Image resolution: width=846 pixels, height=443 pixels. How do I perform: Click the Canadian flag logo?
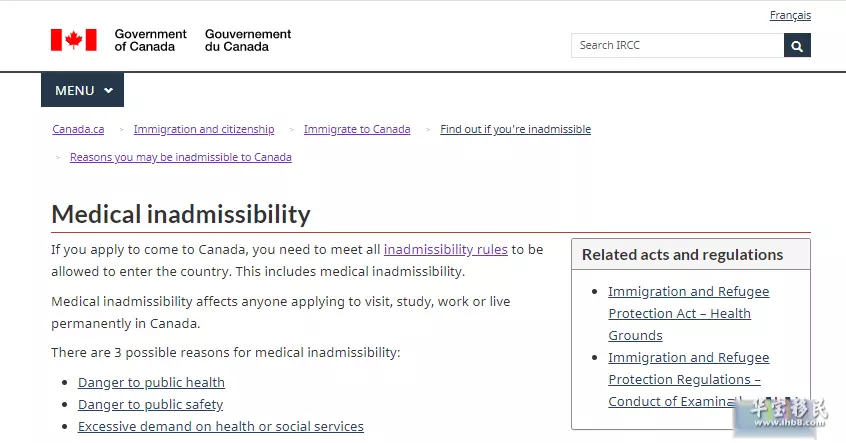pyautogui.click(x=74, y=40)
